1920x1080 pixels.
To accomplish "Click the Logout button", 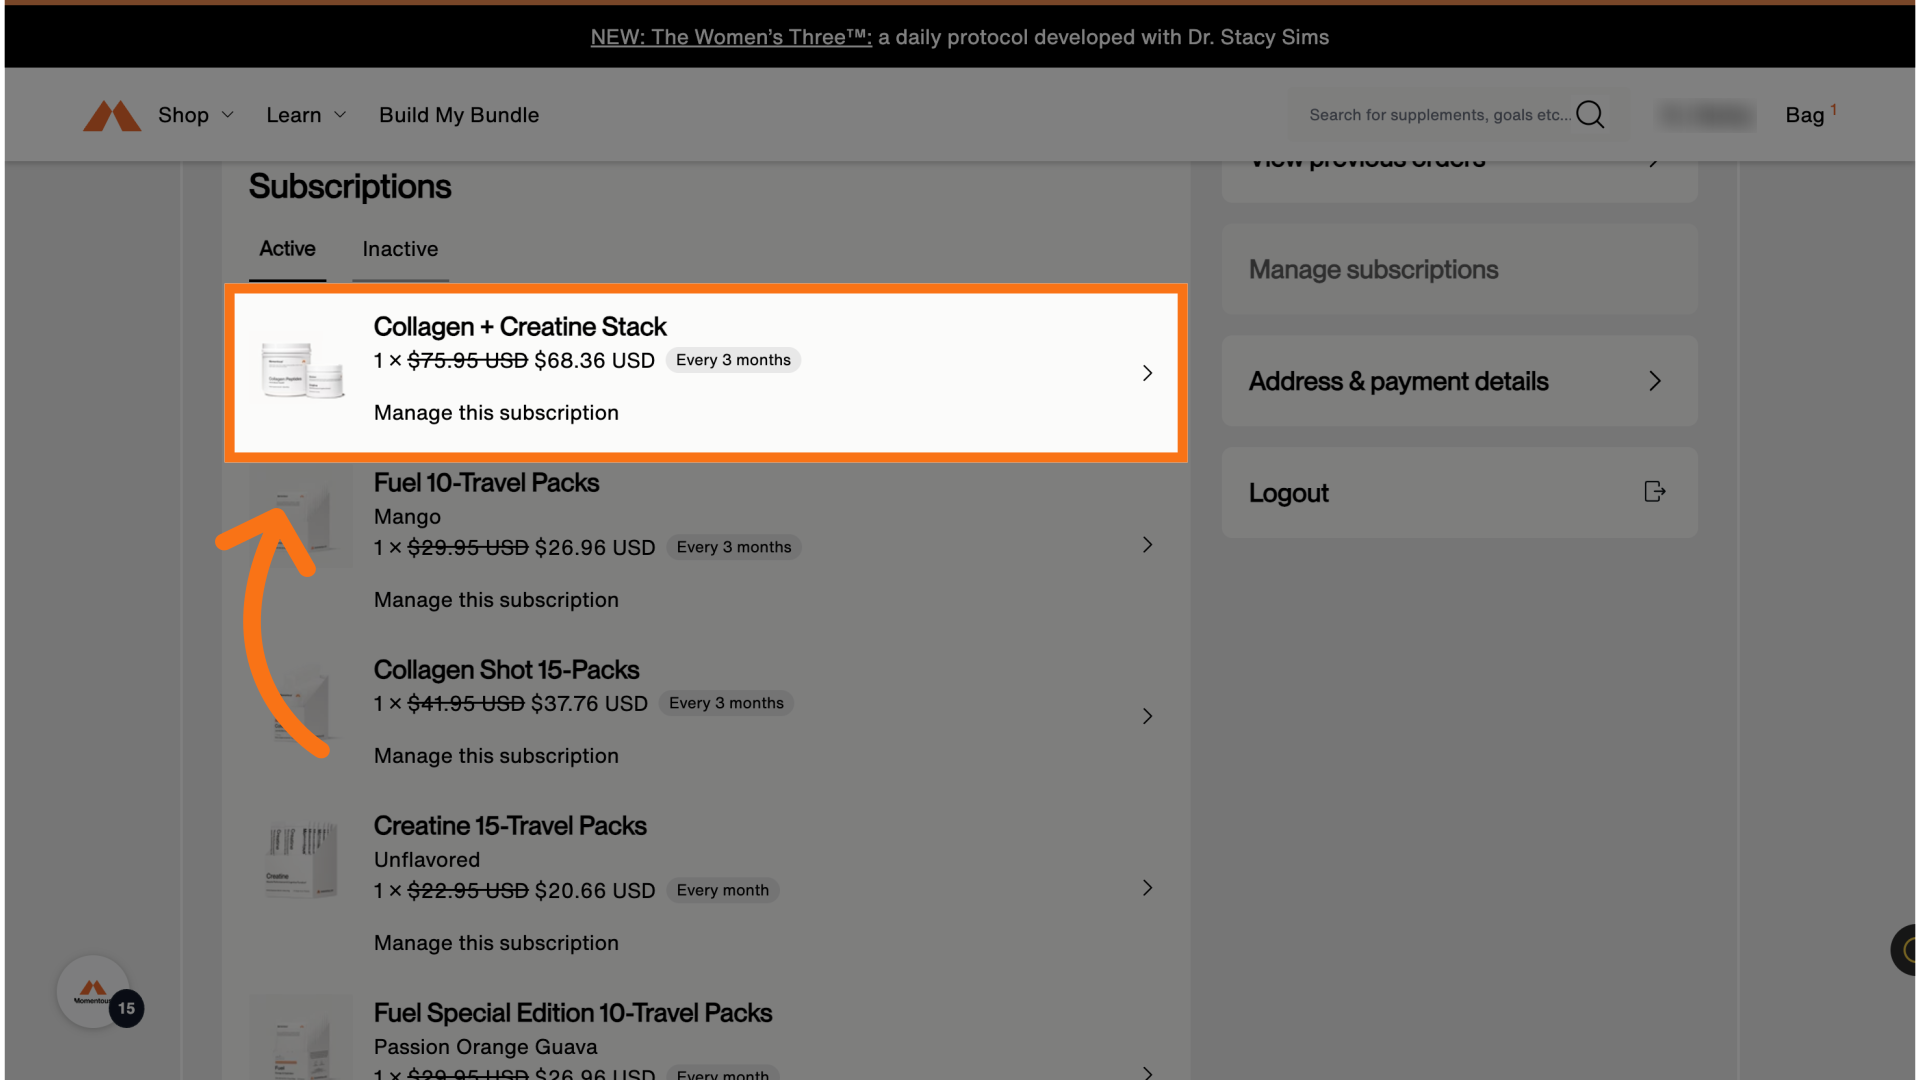I will click(x=1459, y=493).
